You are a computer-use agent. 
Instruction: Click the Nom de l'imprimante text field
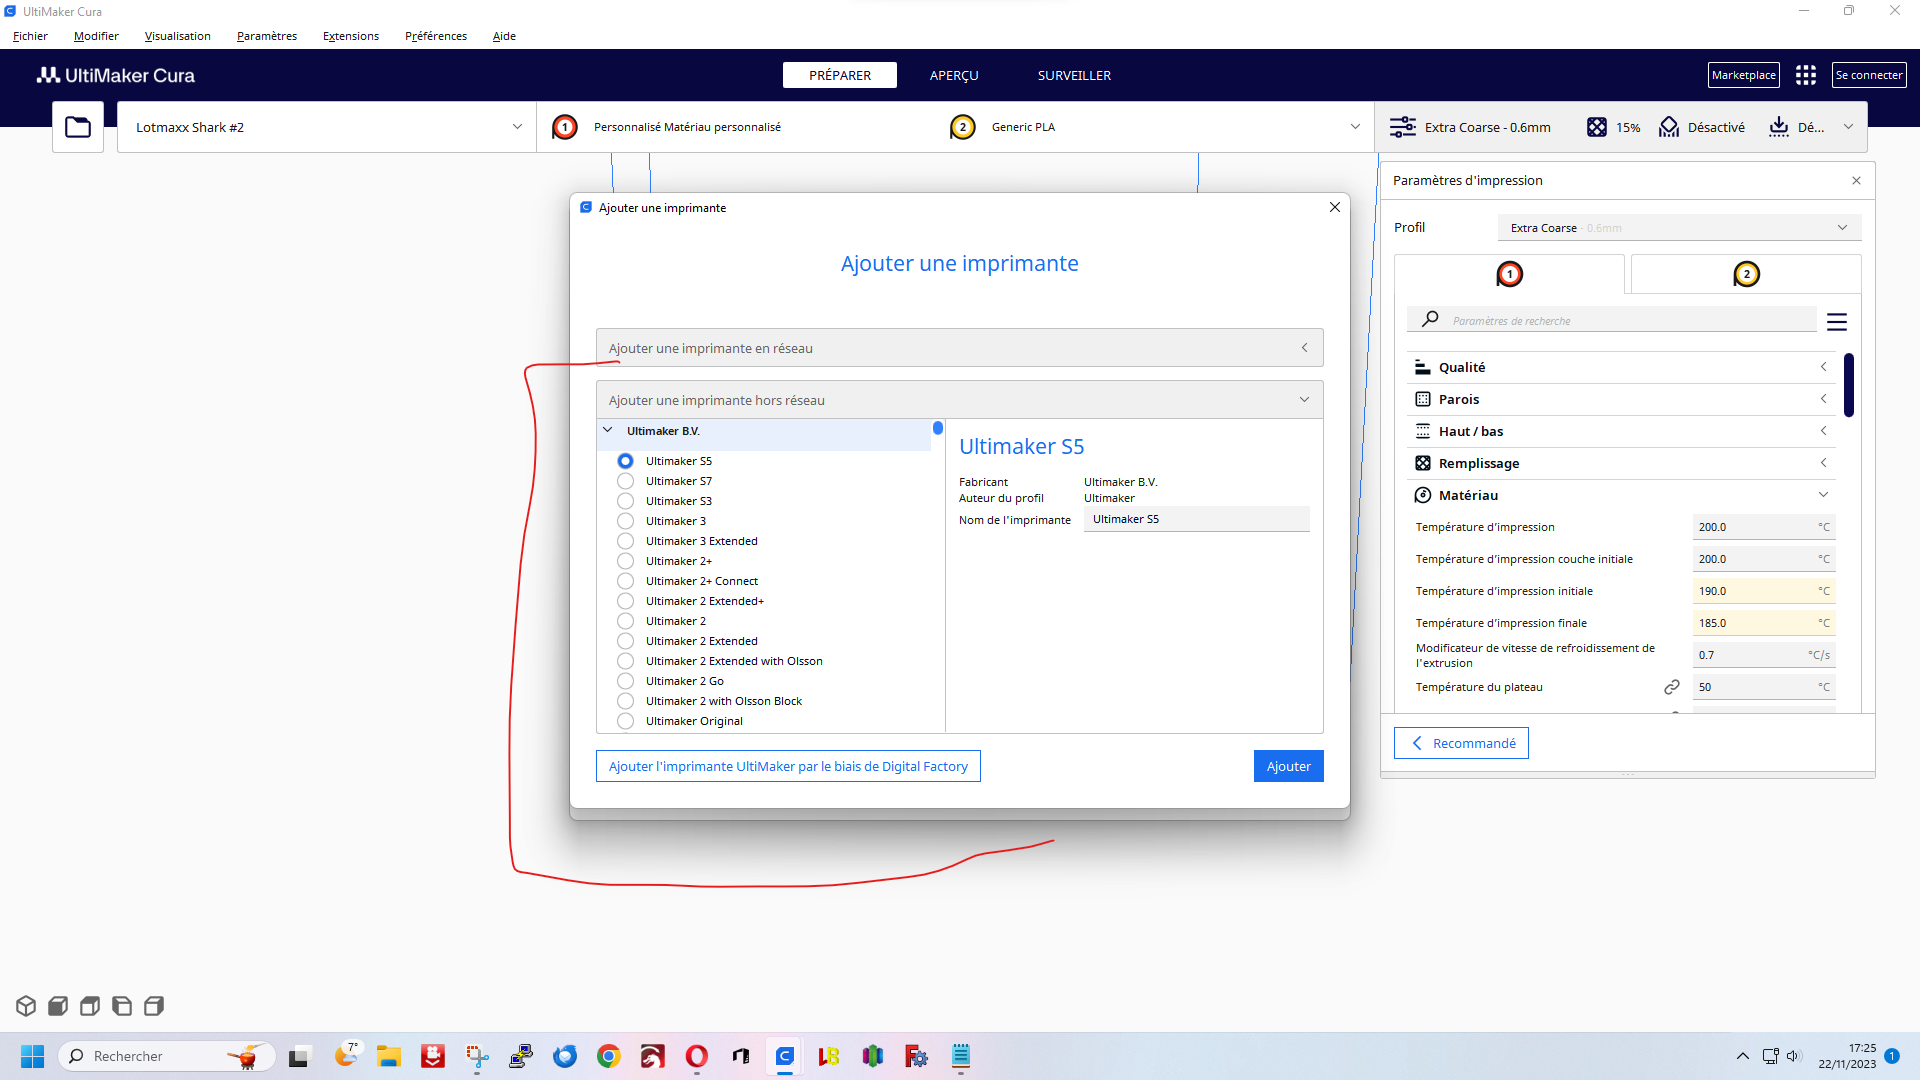click(x=1196, y=519)
